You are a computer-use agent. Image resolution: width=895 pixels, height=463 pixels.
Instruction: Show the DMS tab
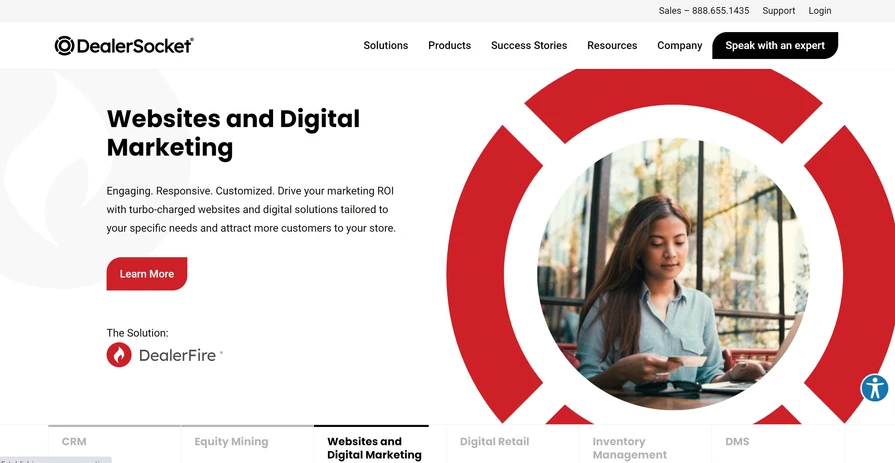[737, 442]
